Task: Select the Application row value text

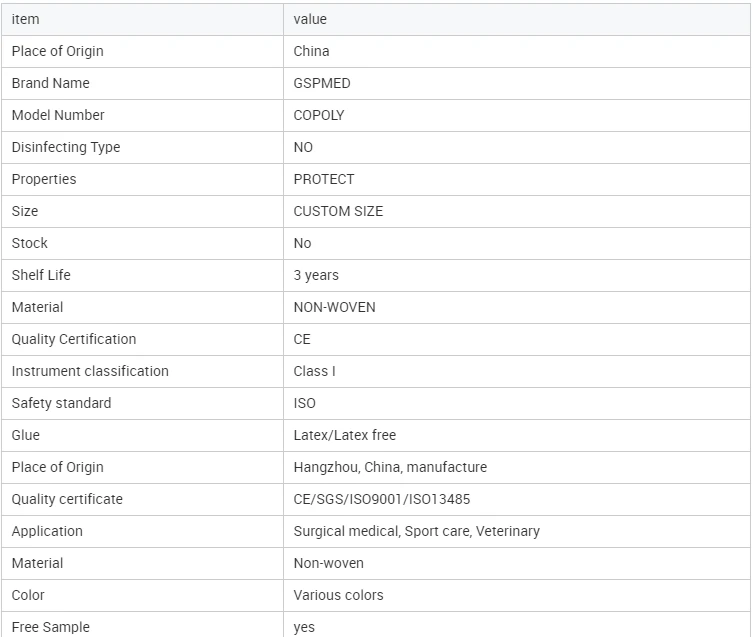Action: (x=417, y=532)
